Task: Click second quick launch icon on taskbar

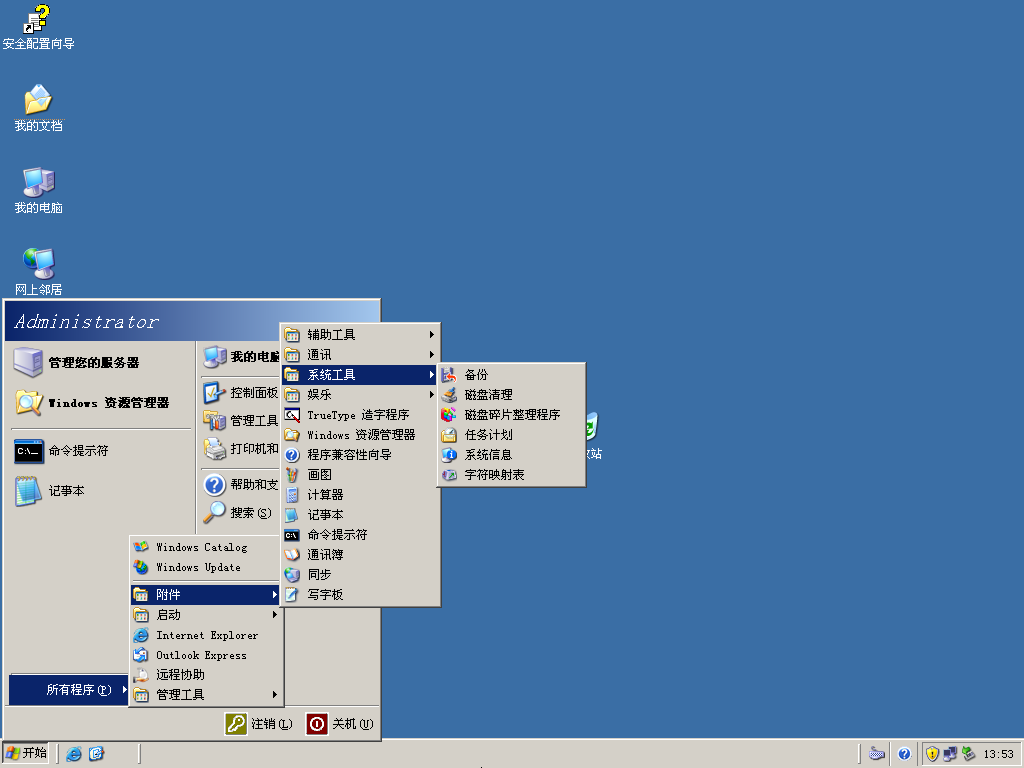Action: (96, 754)
